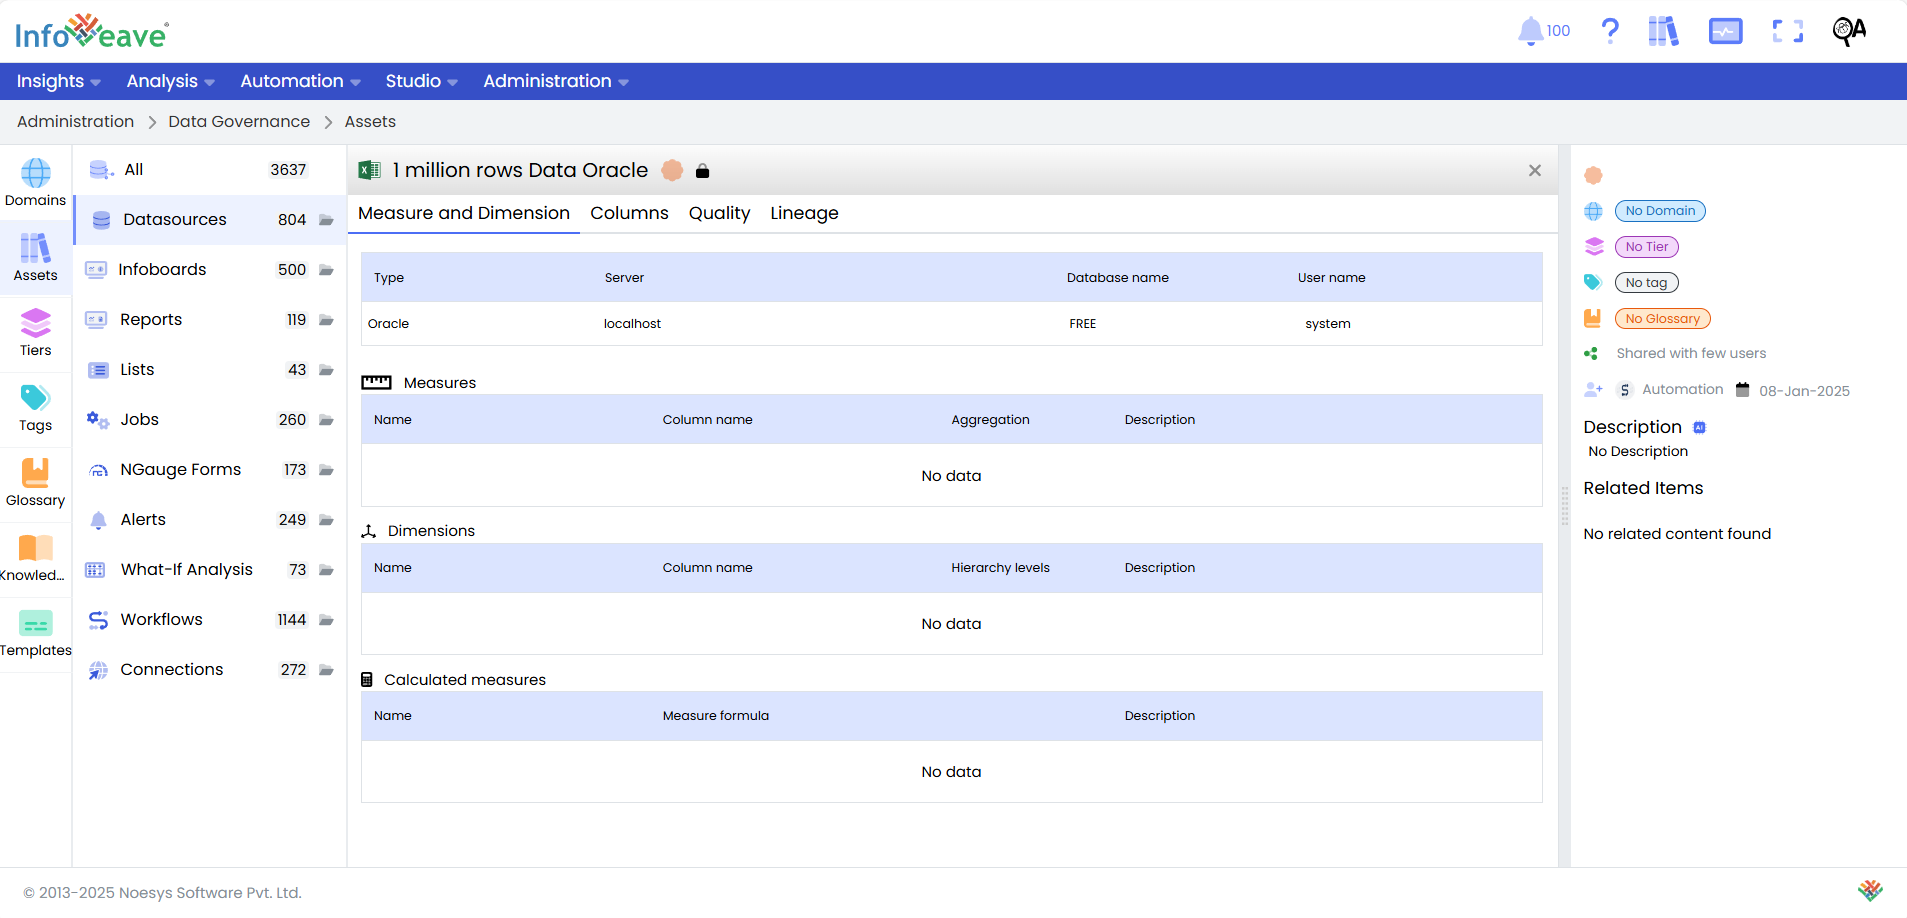Viewport: 1907px width, 918px height.
Task: Click the No Tier tag
Action: pos(1647,247)
